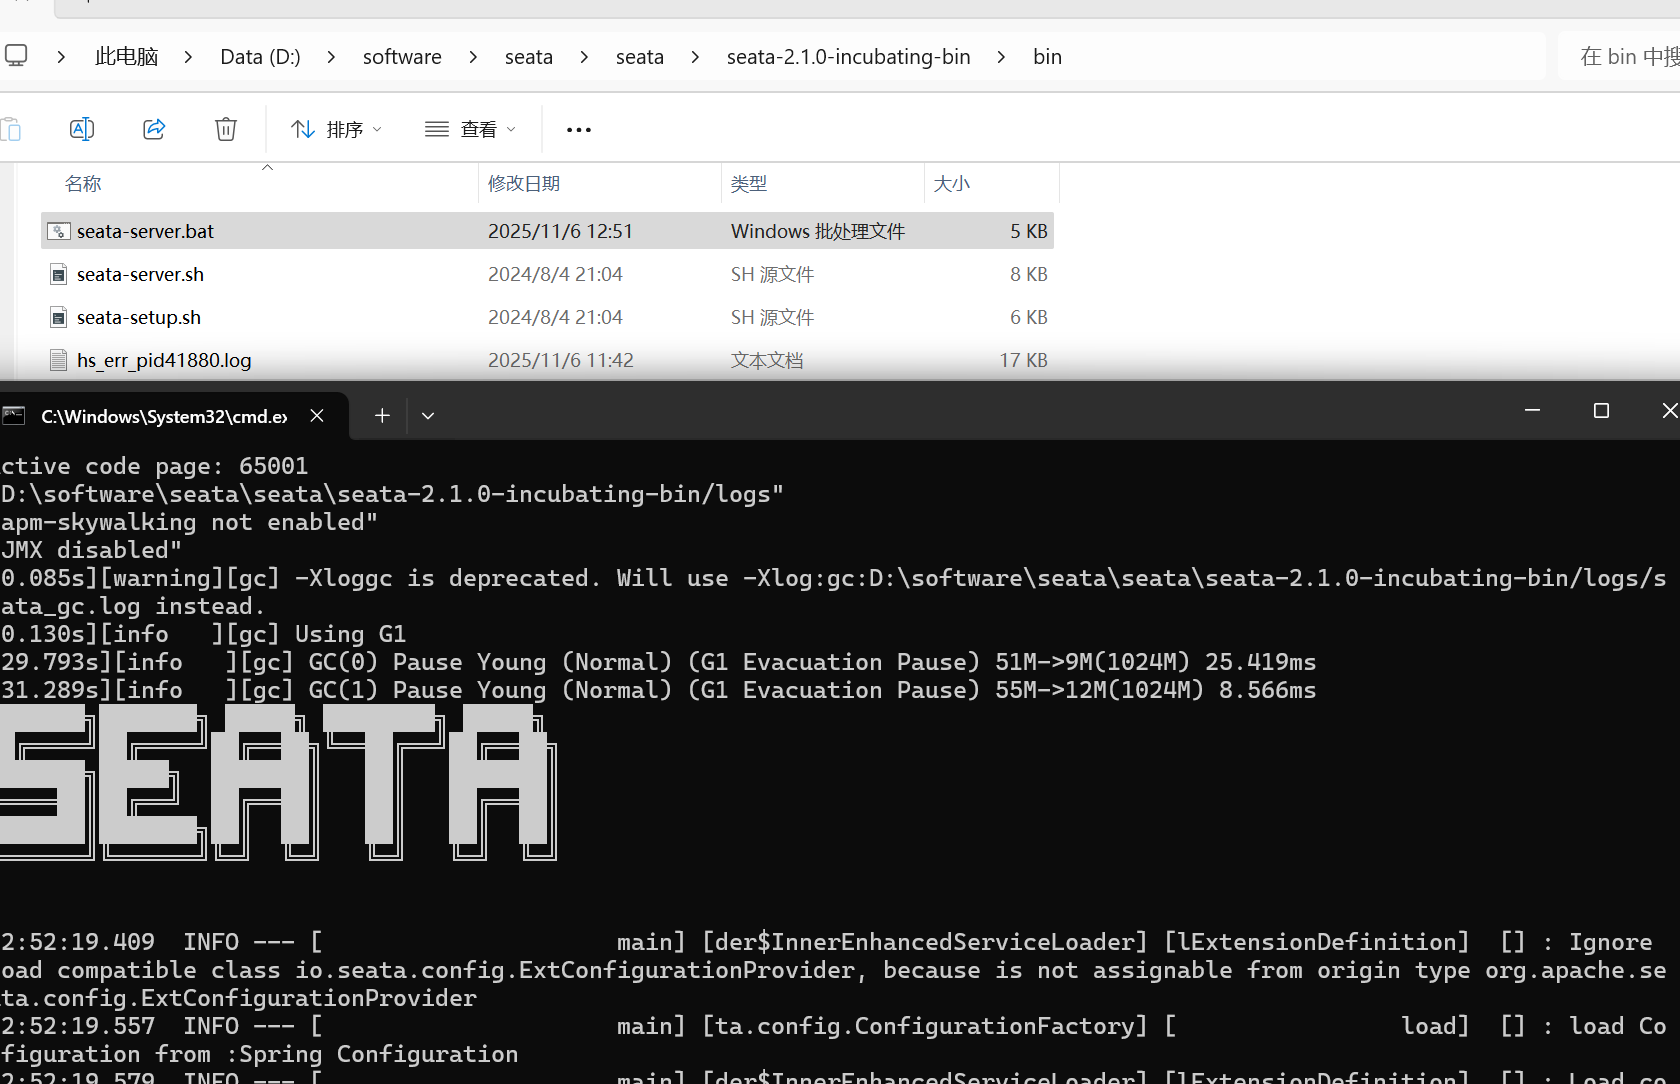Maximize the terminal window

click(x=1601, y=411)
